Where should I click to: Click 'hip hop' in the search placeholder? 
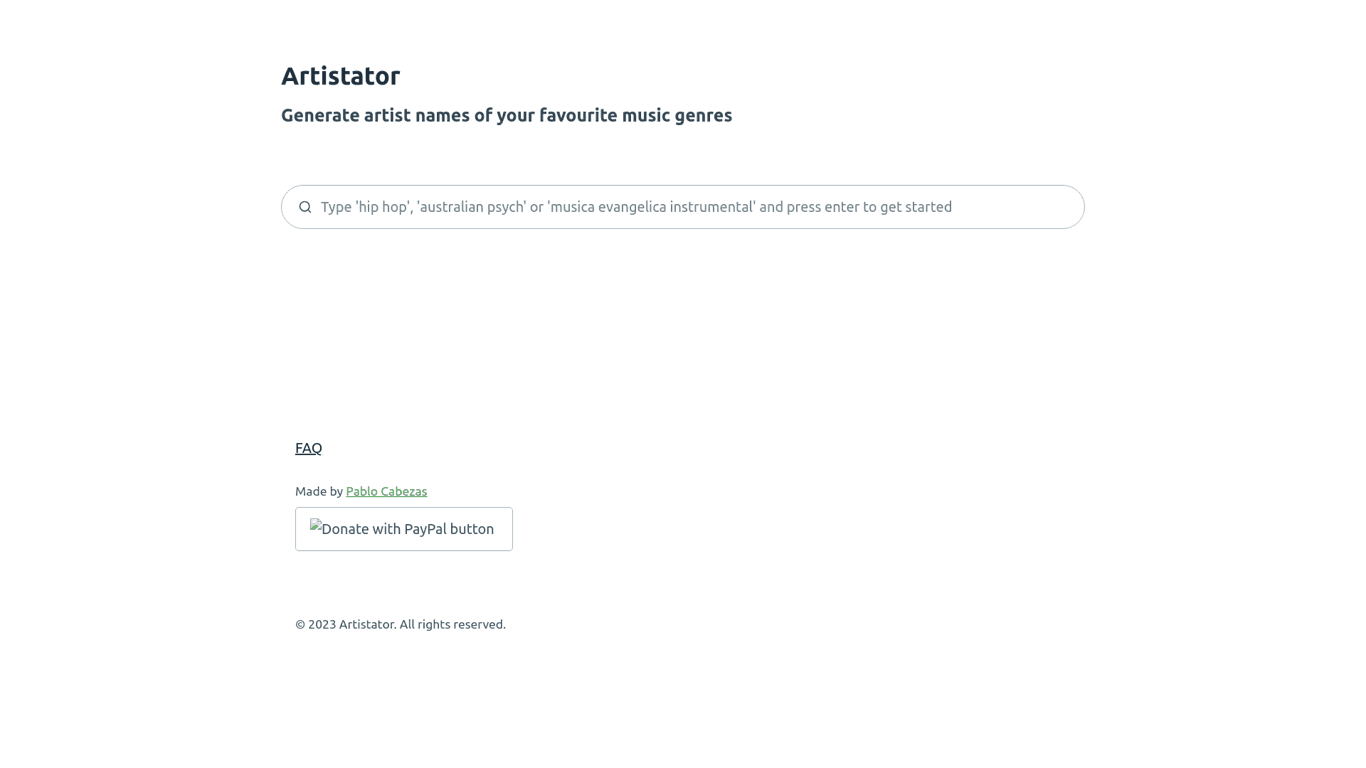coord(383,207)
